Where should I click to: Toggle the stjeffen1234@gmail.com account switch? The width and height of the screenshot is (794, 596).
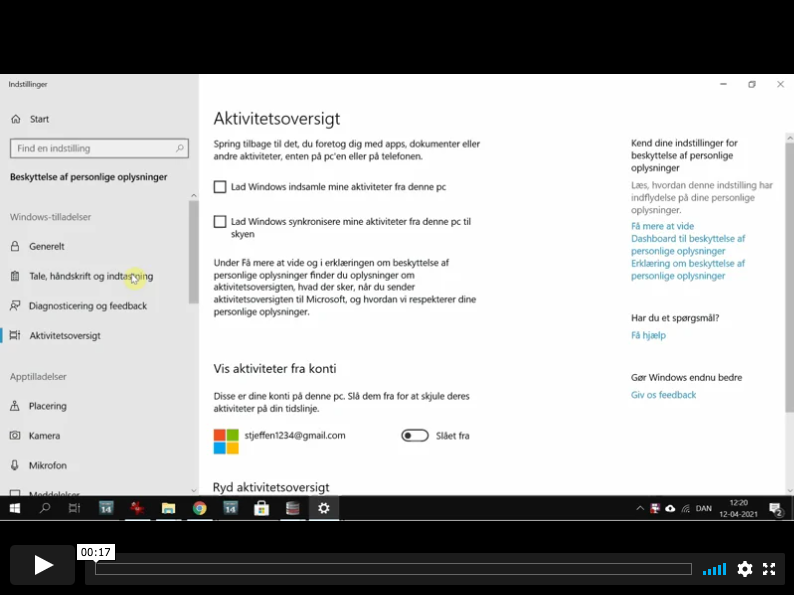click(x=415, y=436)
